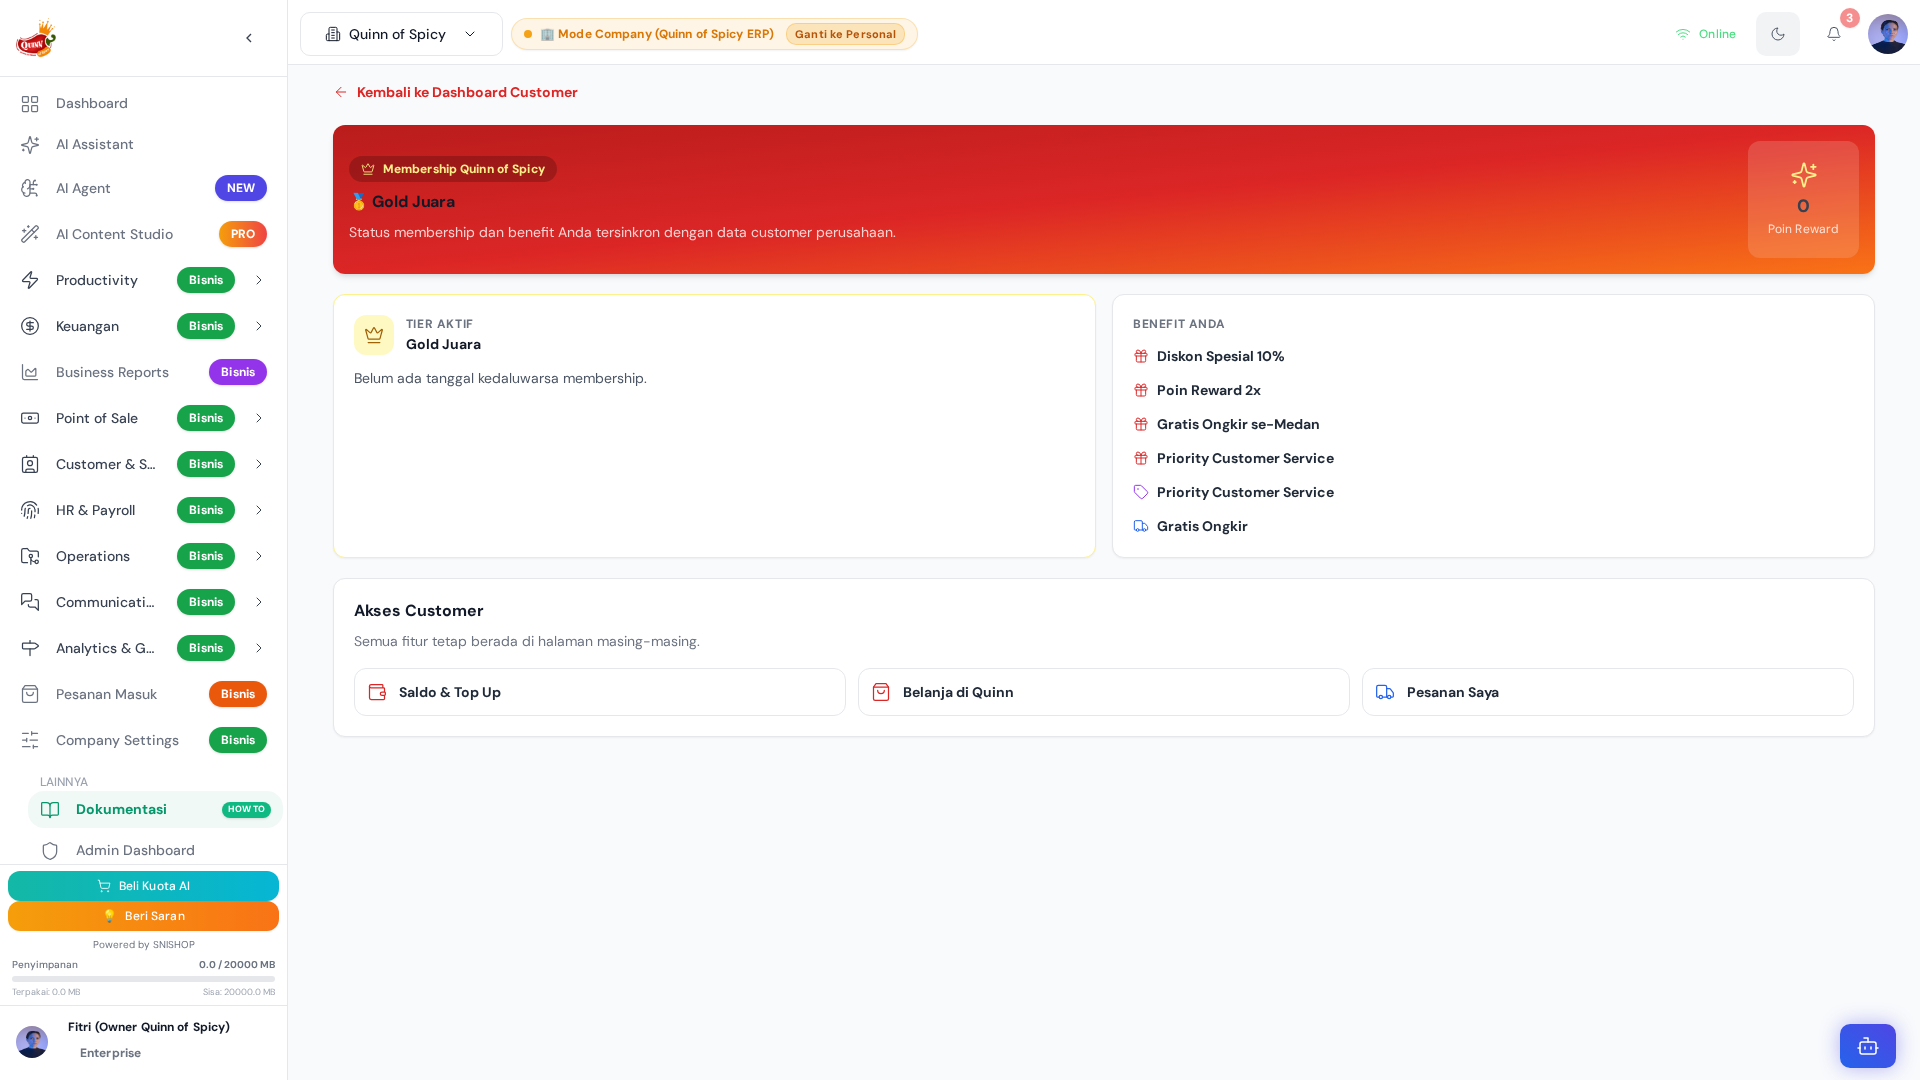Open the chatbot robot icon button

pos(1868,1046)
